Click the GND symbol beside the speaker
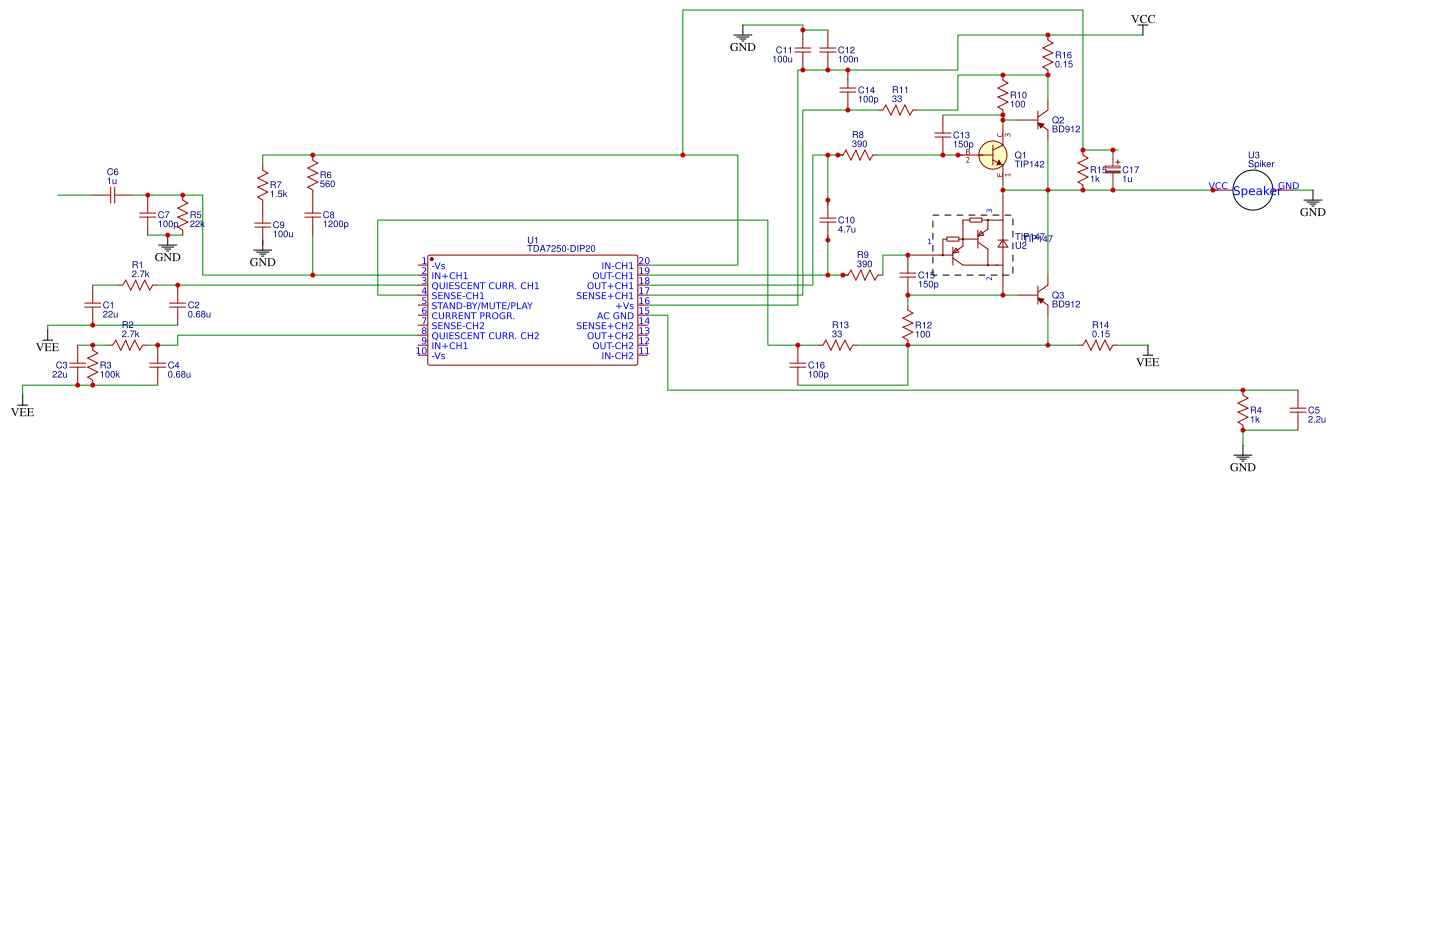Screen dimensions: 1432x931 point(1313,206)
